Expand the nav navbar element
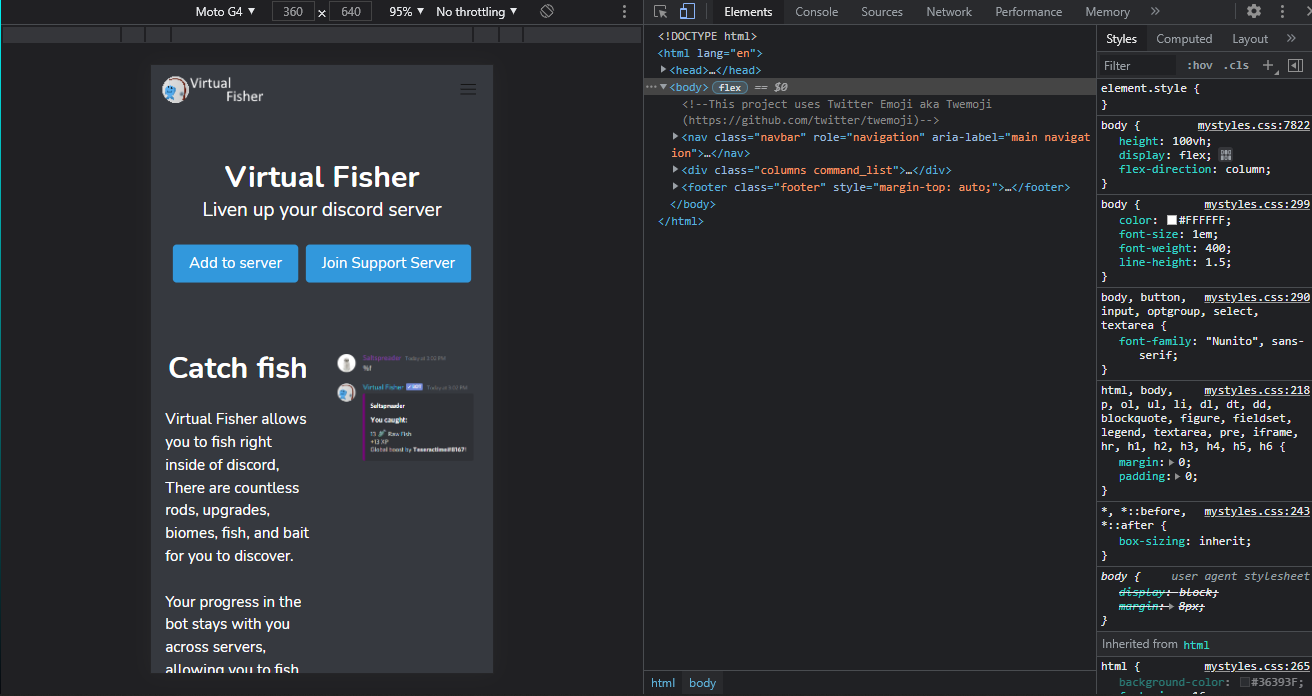 click(676, 137)
